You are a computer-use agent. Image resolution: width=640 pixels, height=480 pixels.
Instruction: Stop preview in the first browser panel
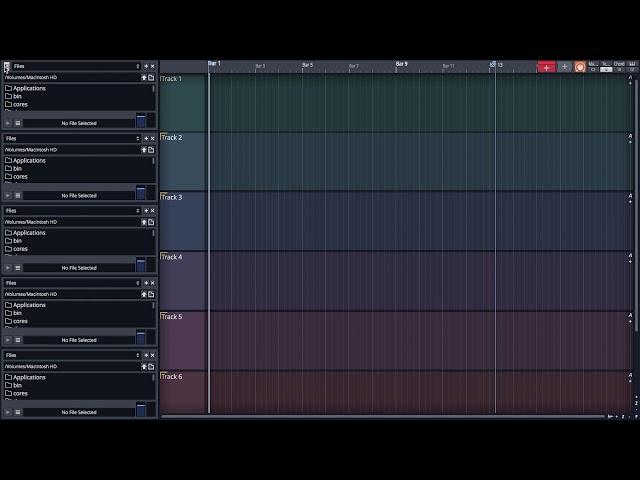click(18, 123)
